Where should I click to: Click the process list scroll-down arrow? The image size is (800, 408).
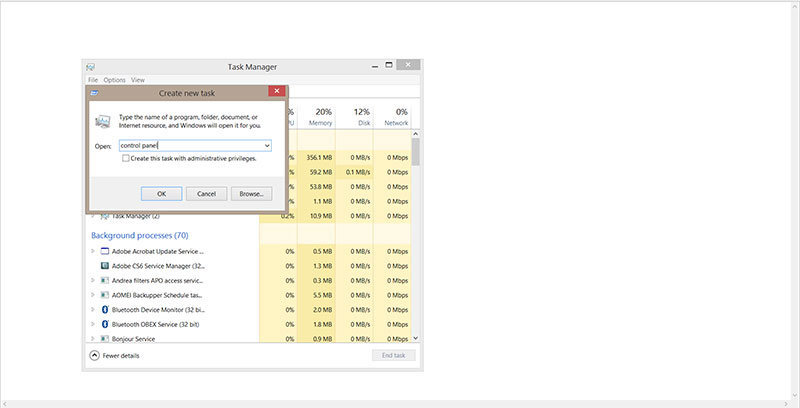[x=415, y=338]
